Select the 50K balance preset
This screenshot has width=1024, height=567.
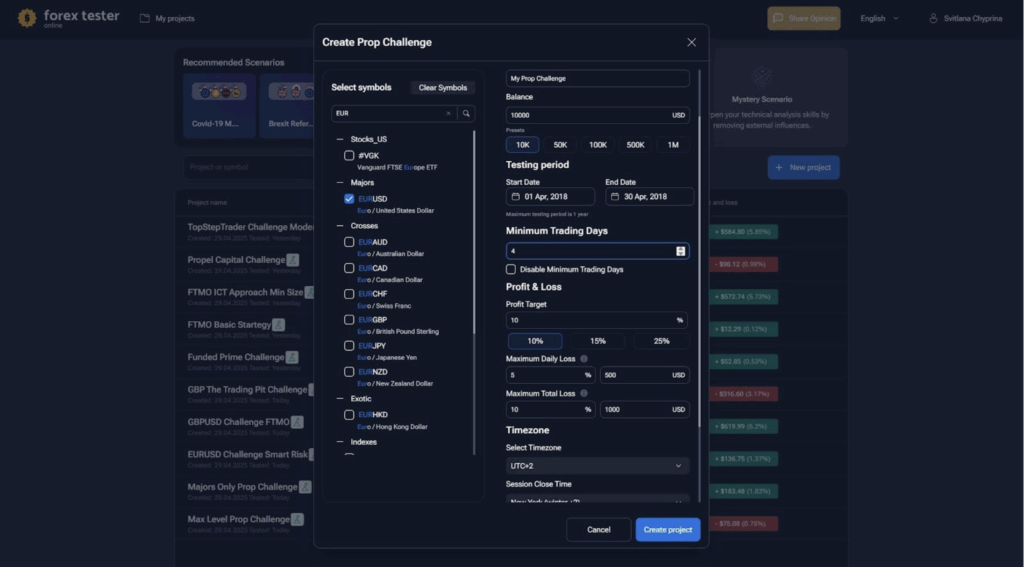560,145
